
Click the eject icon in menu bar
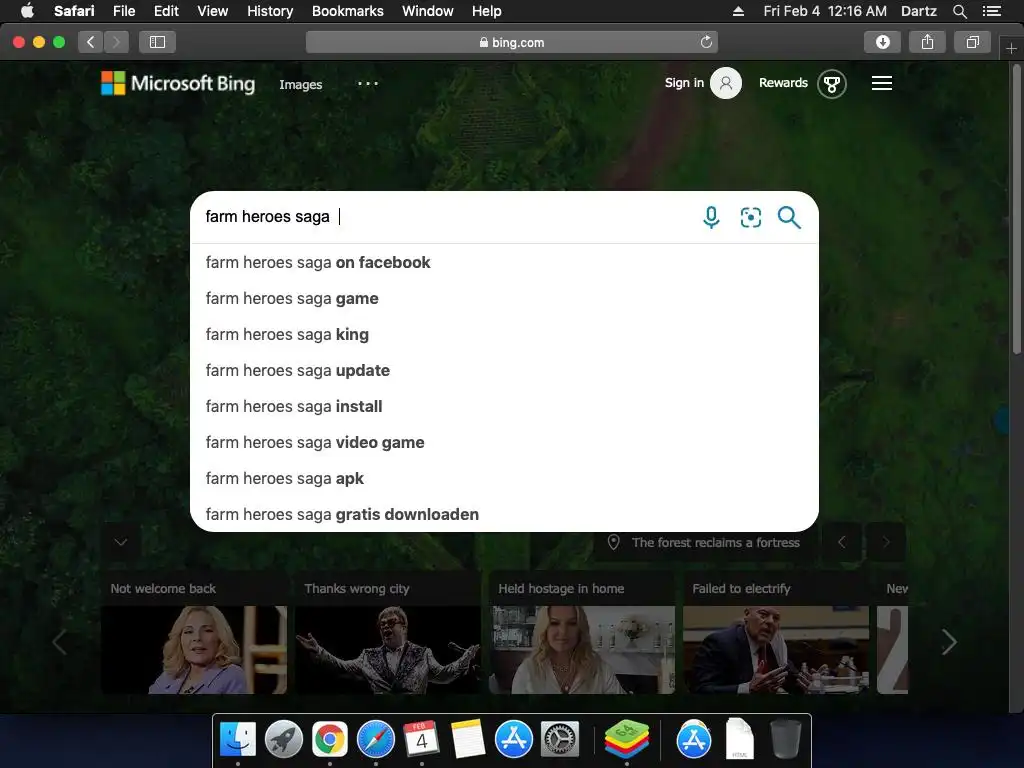738,11
